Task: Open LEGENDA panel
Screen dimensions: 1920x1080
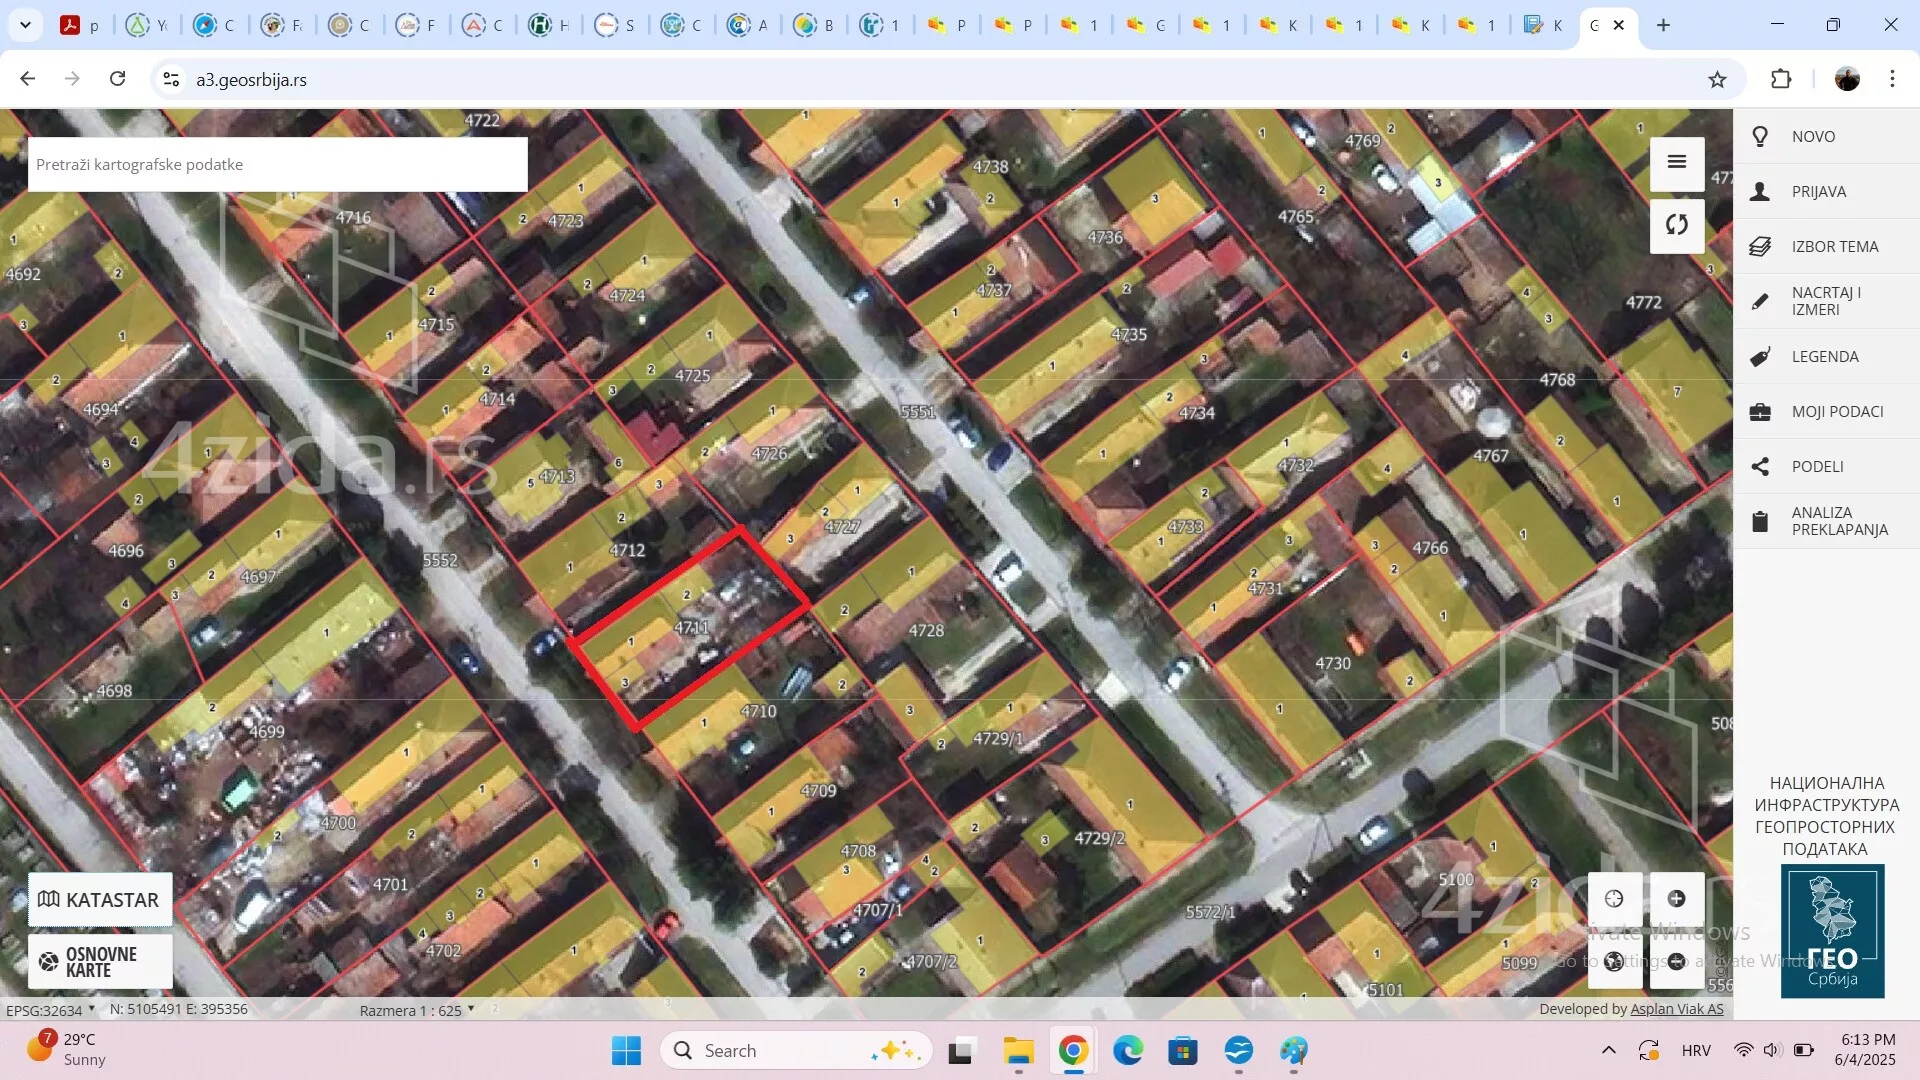Action: [x=1826, y=356]
